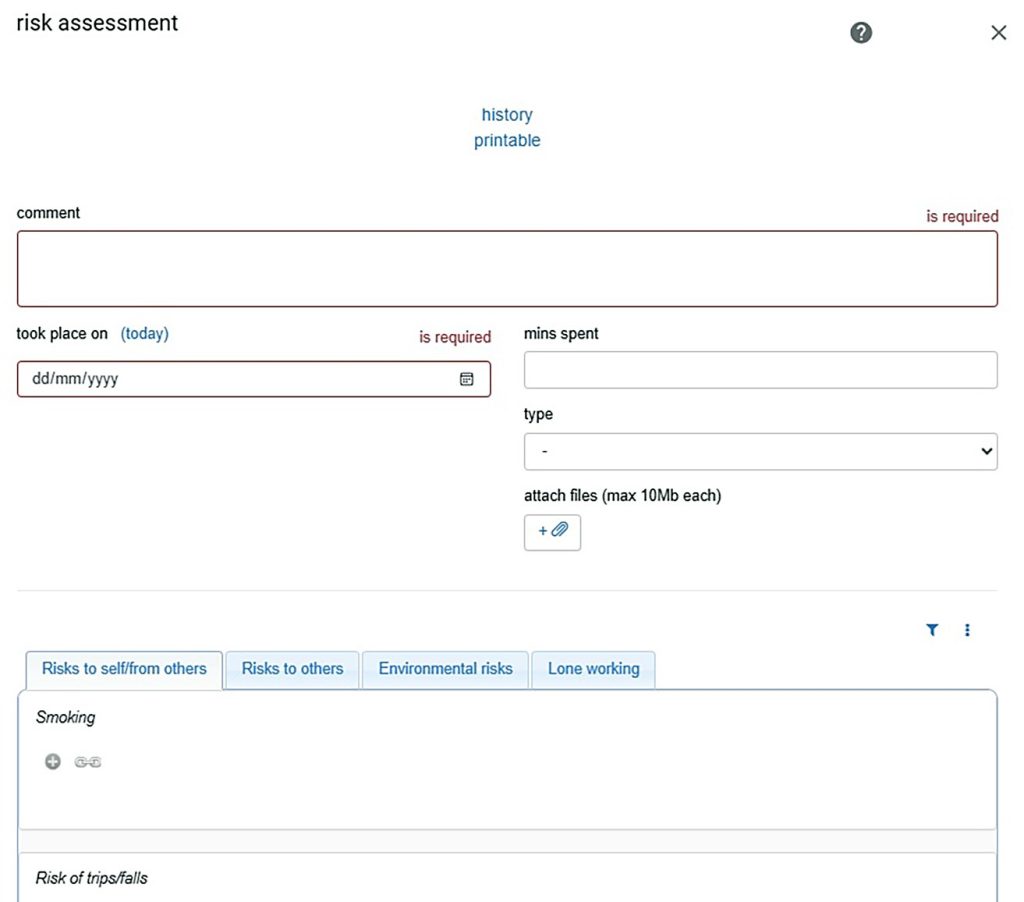Click the mins spent input field

[760, 370]
